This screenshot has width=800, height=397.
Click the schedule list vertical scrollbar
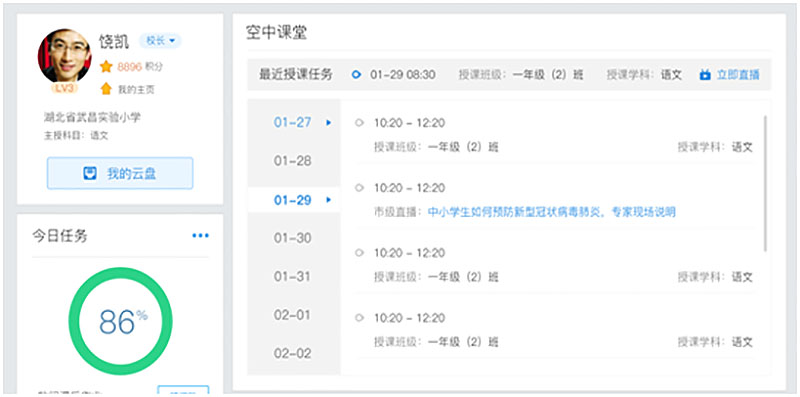(x=765, y=183)
